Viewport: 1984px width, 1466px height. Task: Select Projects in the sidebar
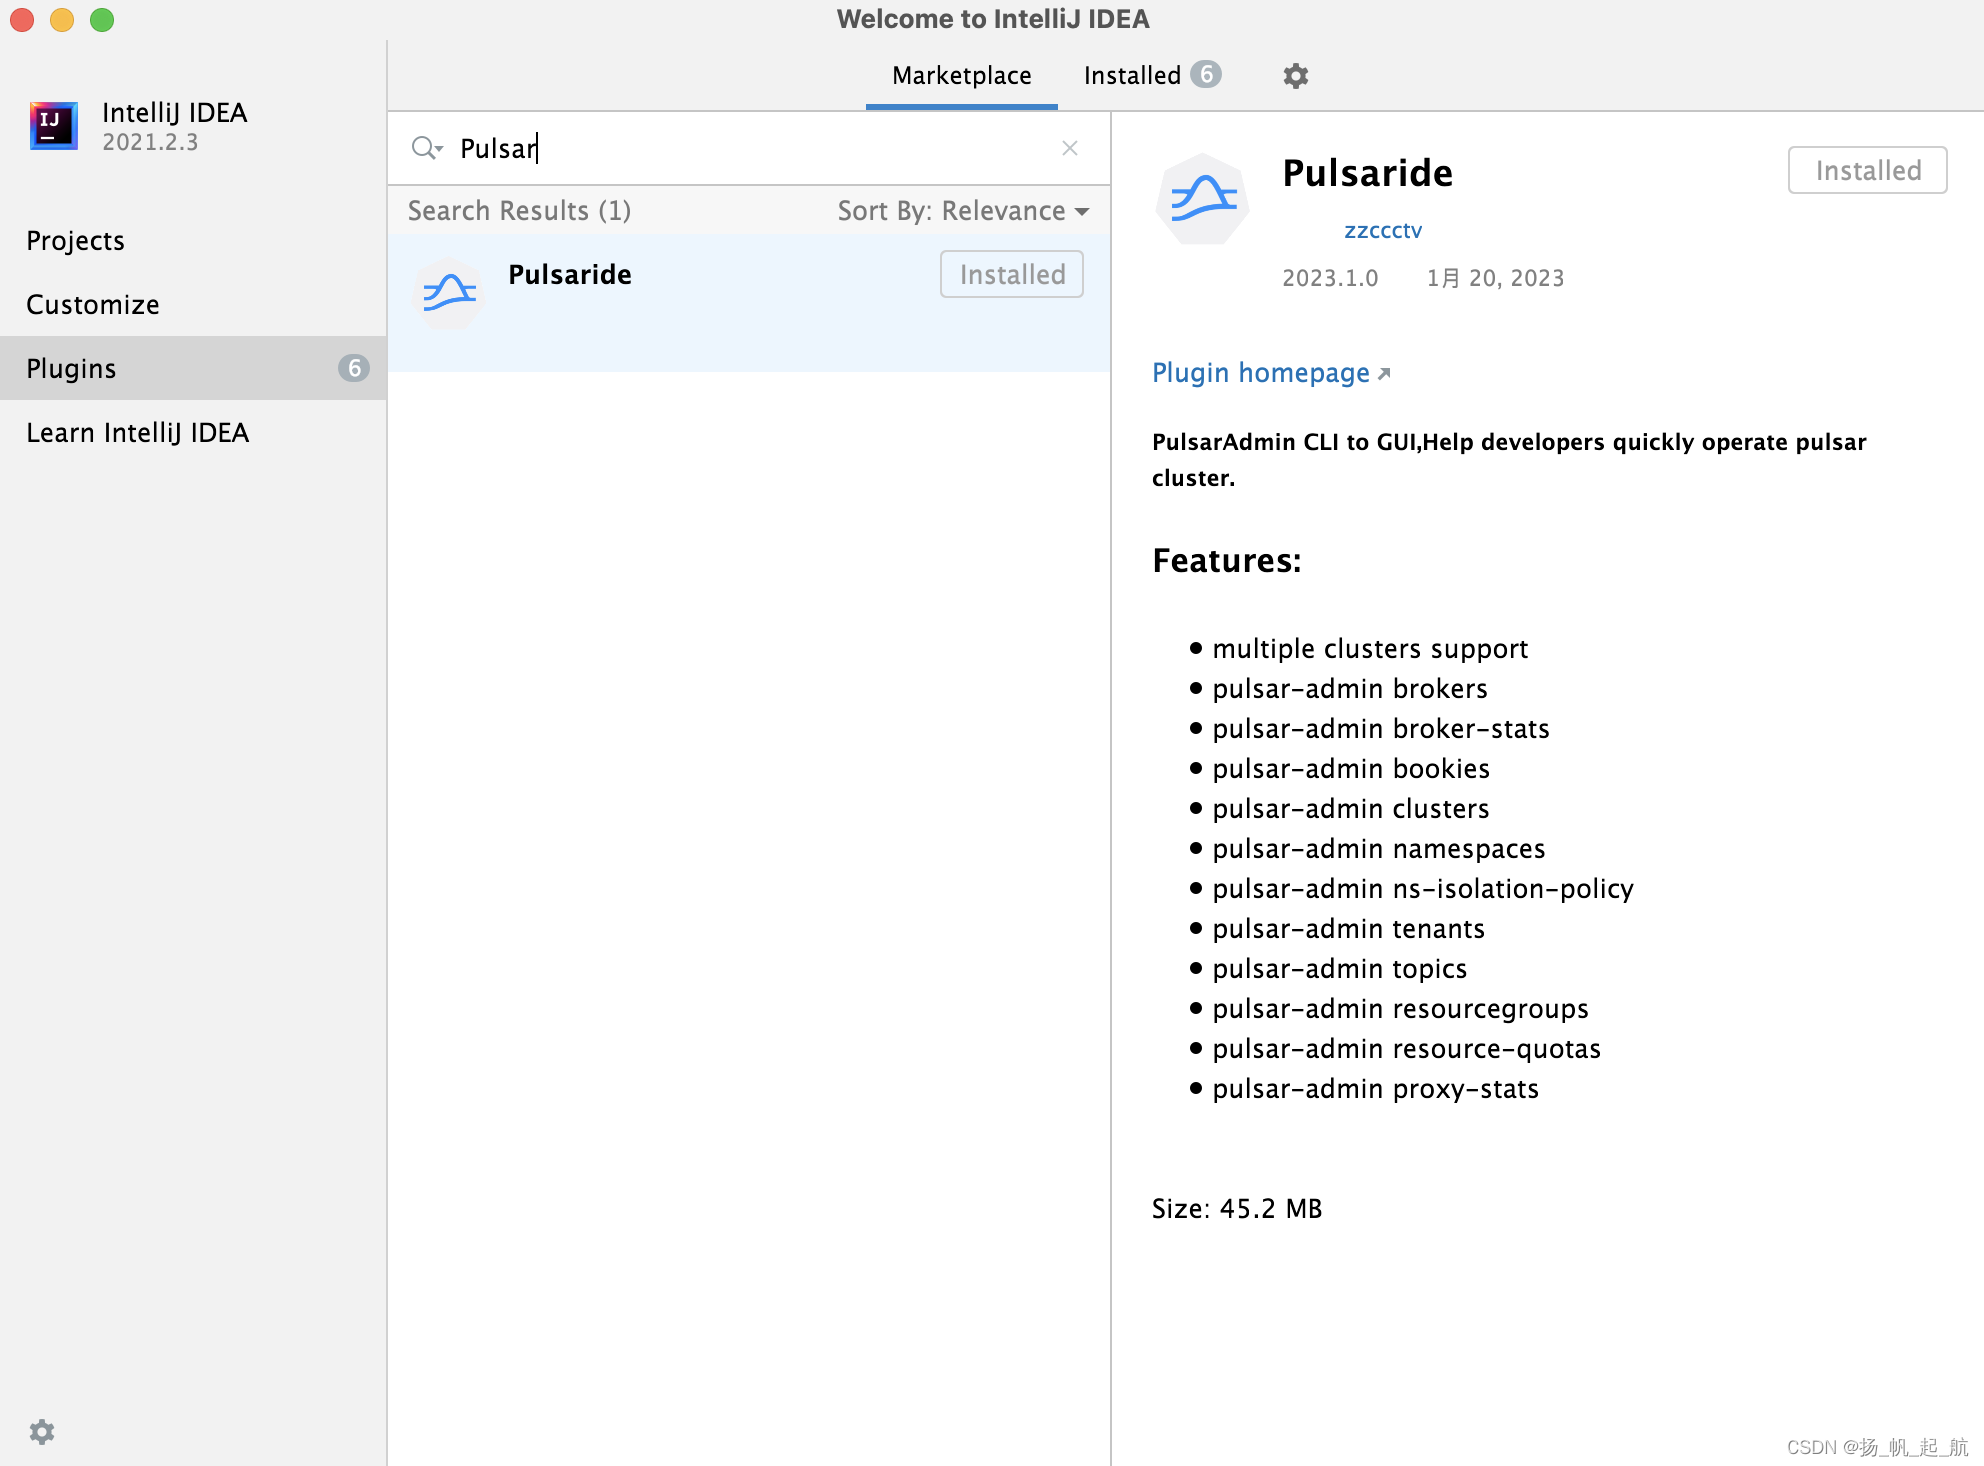click(x=75, y=240)
